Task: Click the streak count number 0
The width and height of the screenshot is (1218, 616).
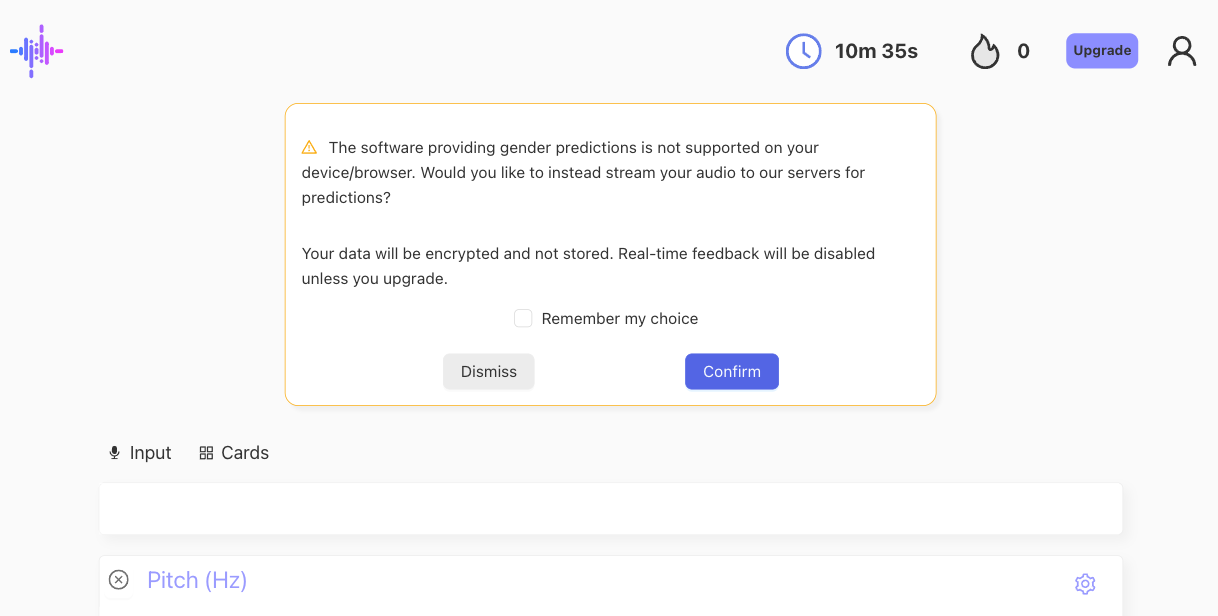Action: [x=1023, y=51]
